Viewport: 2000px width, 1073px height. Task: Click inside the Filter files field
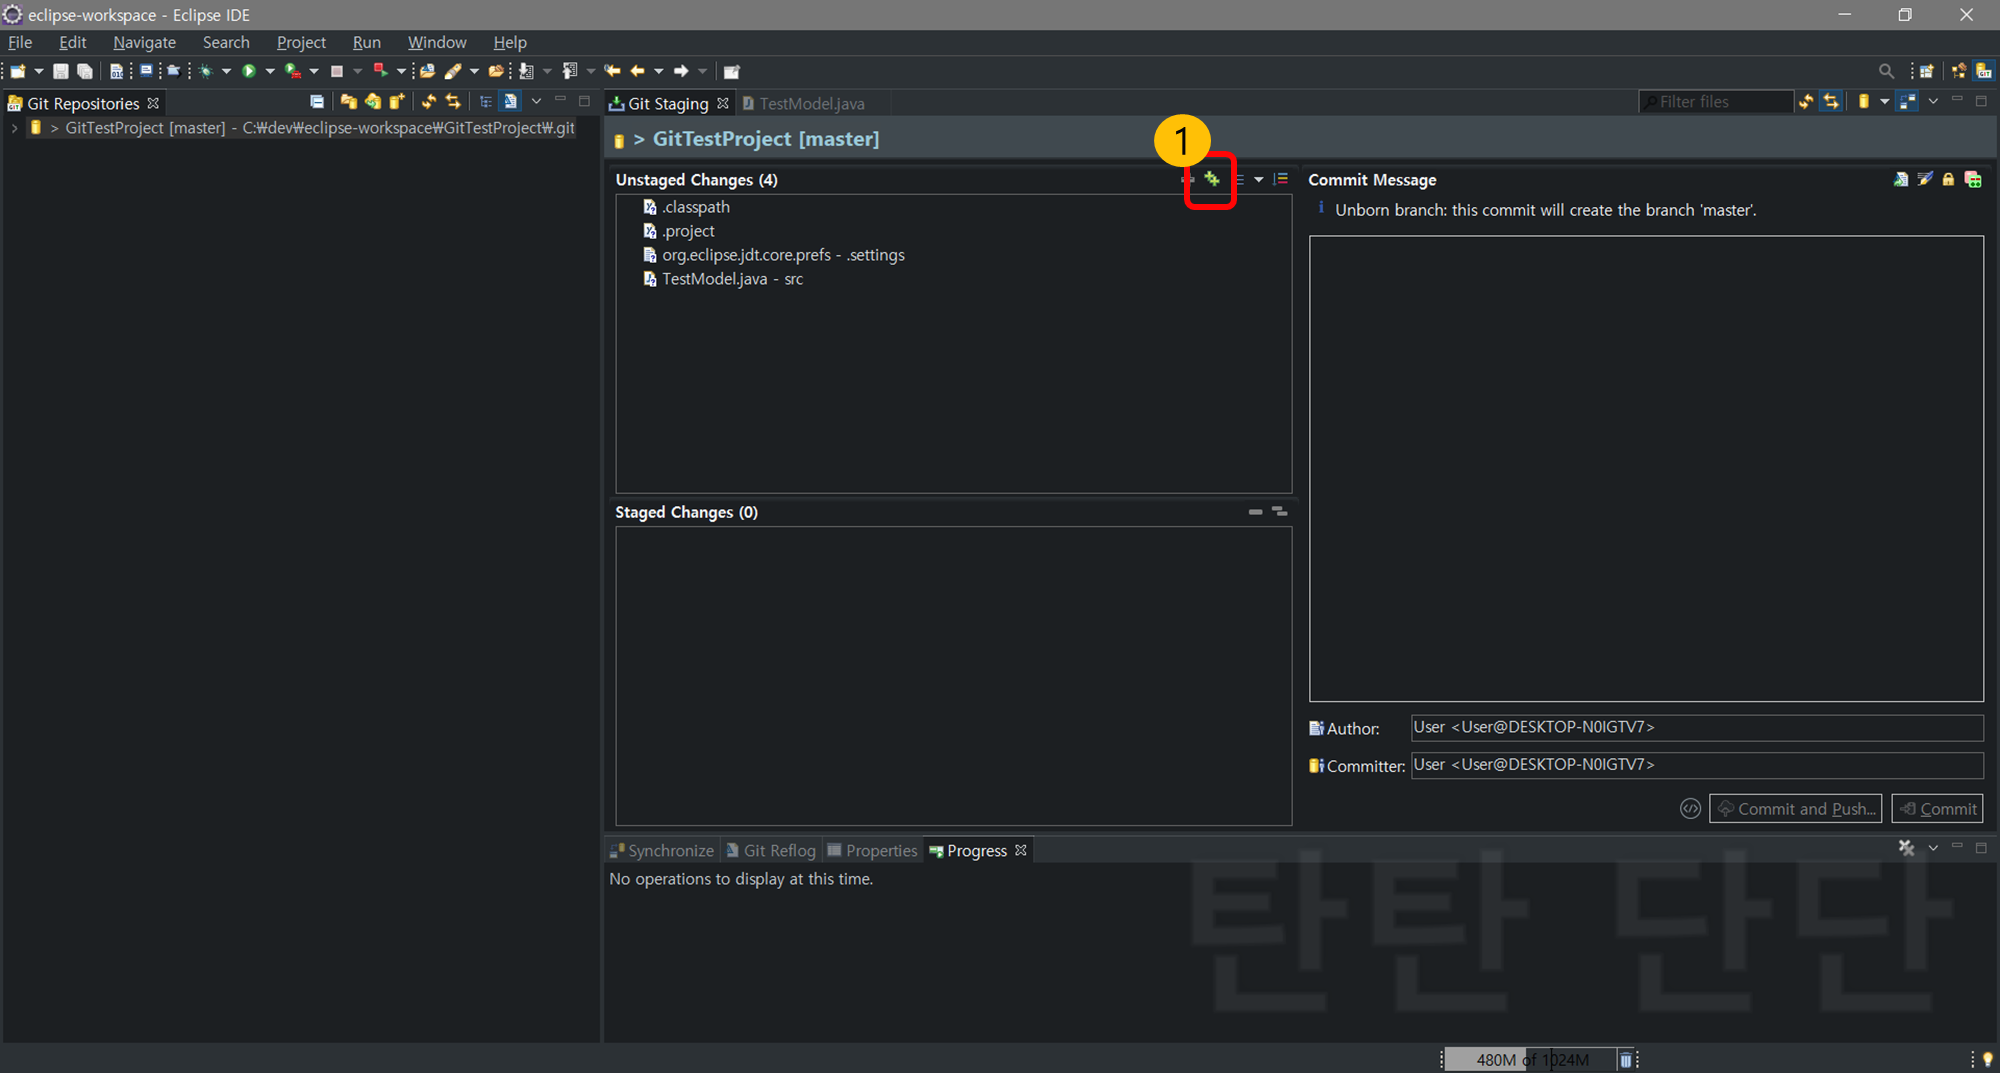(1716, 102)
